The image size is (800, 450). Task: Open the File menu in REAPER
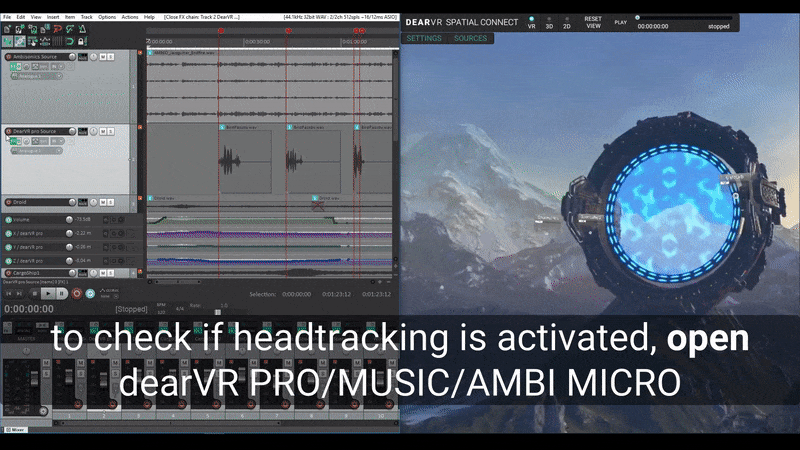(7, 17)
